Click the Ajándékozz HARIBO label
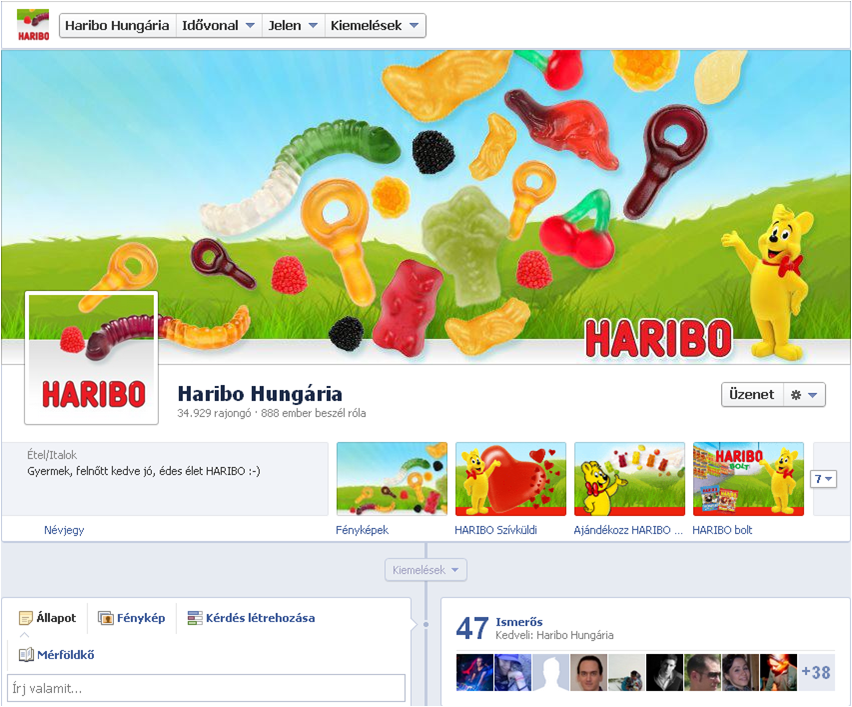Image resolution: width=852 pixels, height=707 pixels. (628, 530)
